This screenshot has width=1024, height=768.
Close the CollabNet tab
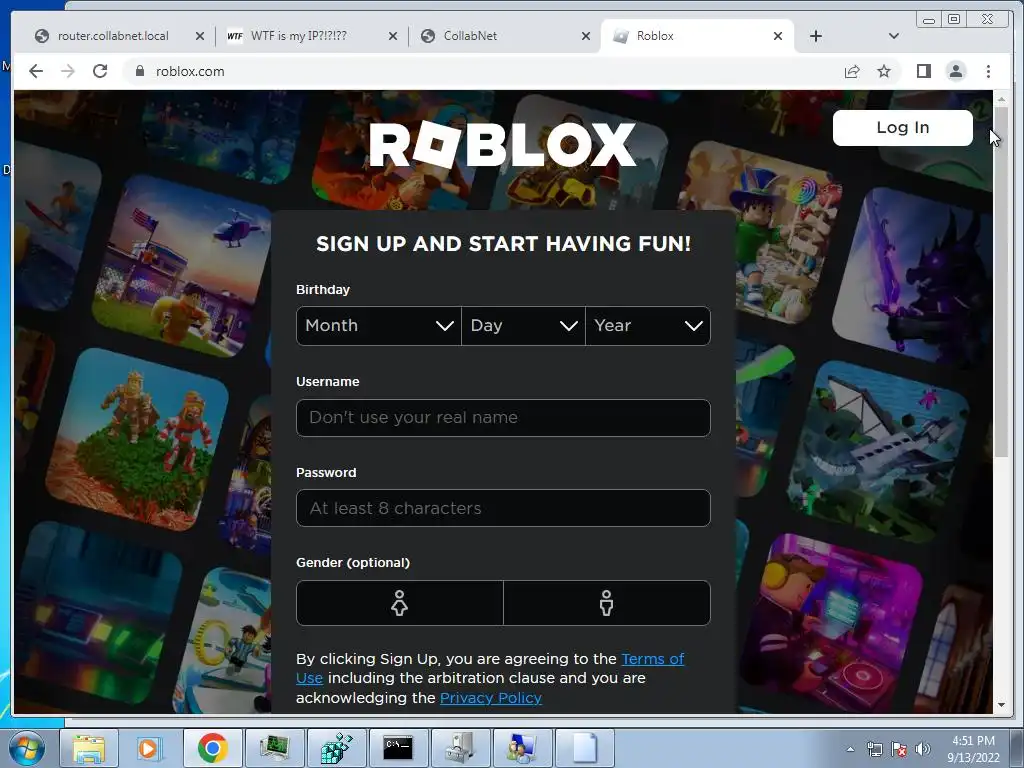(x=586, y=36)
